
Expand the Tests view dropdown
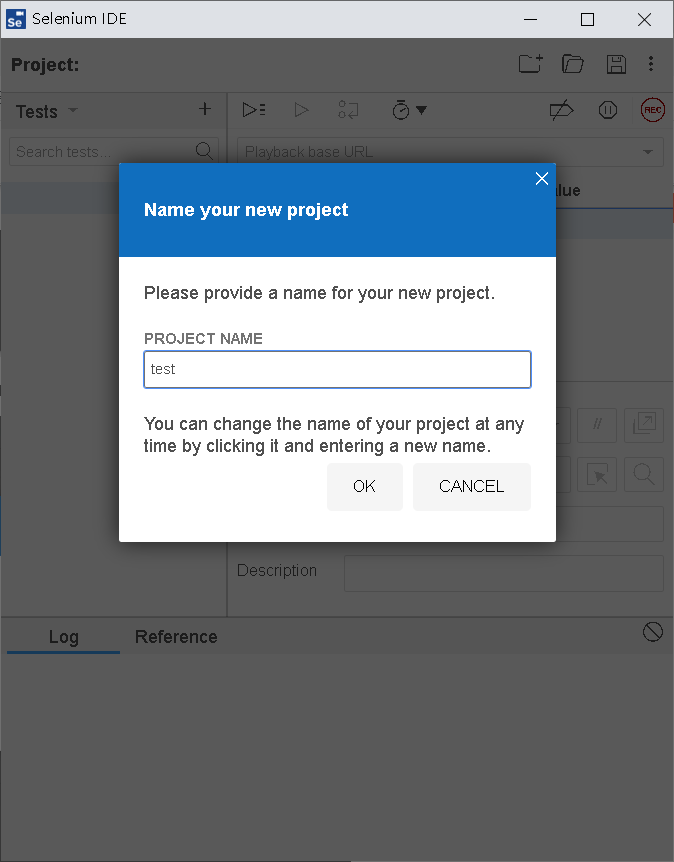click(x=72, y=111)
